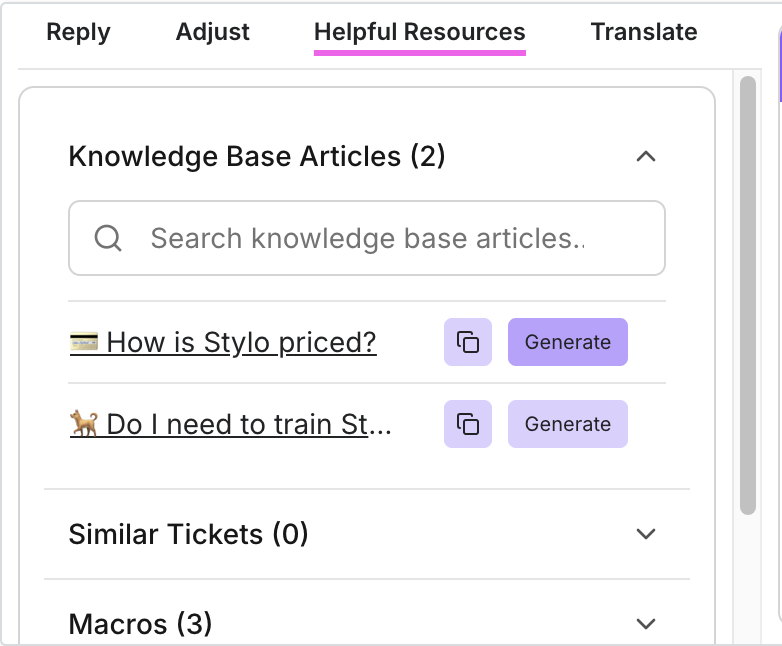The width and height of the screenshot is (782, 646).
Task: Select the Helpful Resources tab
Action: pos(419,32)
